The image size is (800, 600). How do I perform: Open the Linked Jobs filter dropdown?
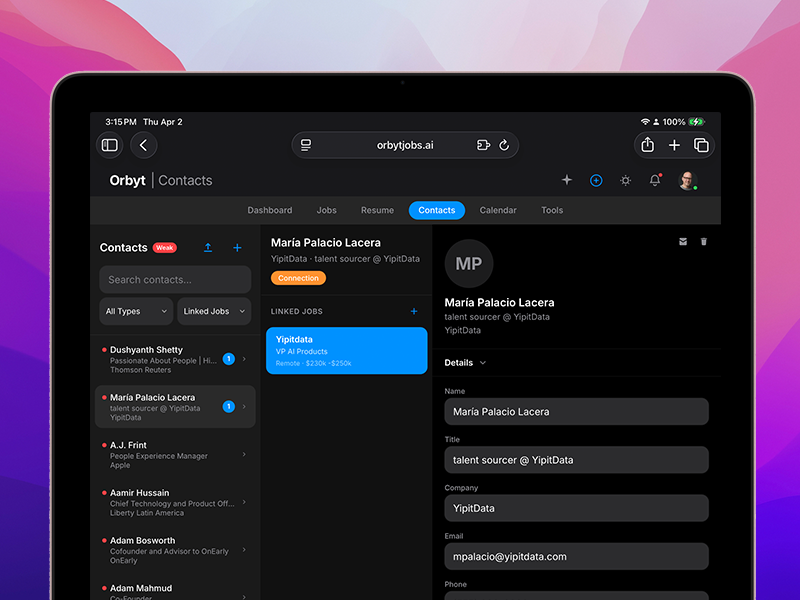pos(214,311)
